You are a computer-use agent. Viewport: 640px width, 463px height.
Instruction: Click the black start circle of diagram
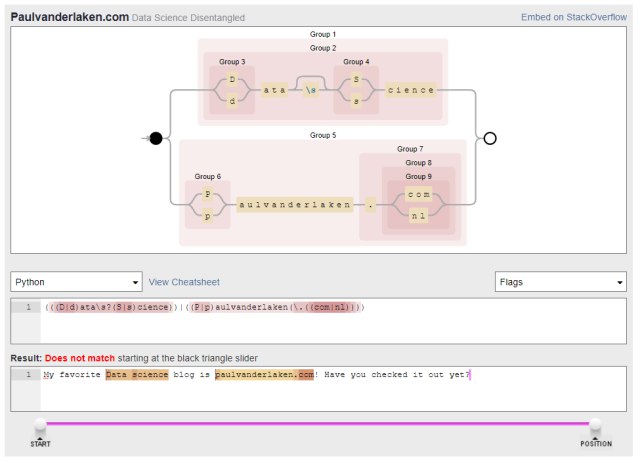tap(156, 138)
